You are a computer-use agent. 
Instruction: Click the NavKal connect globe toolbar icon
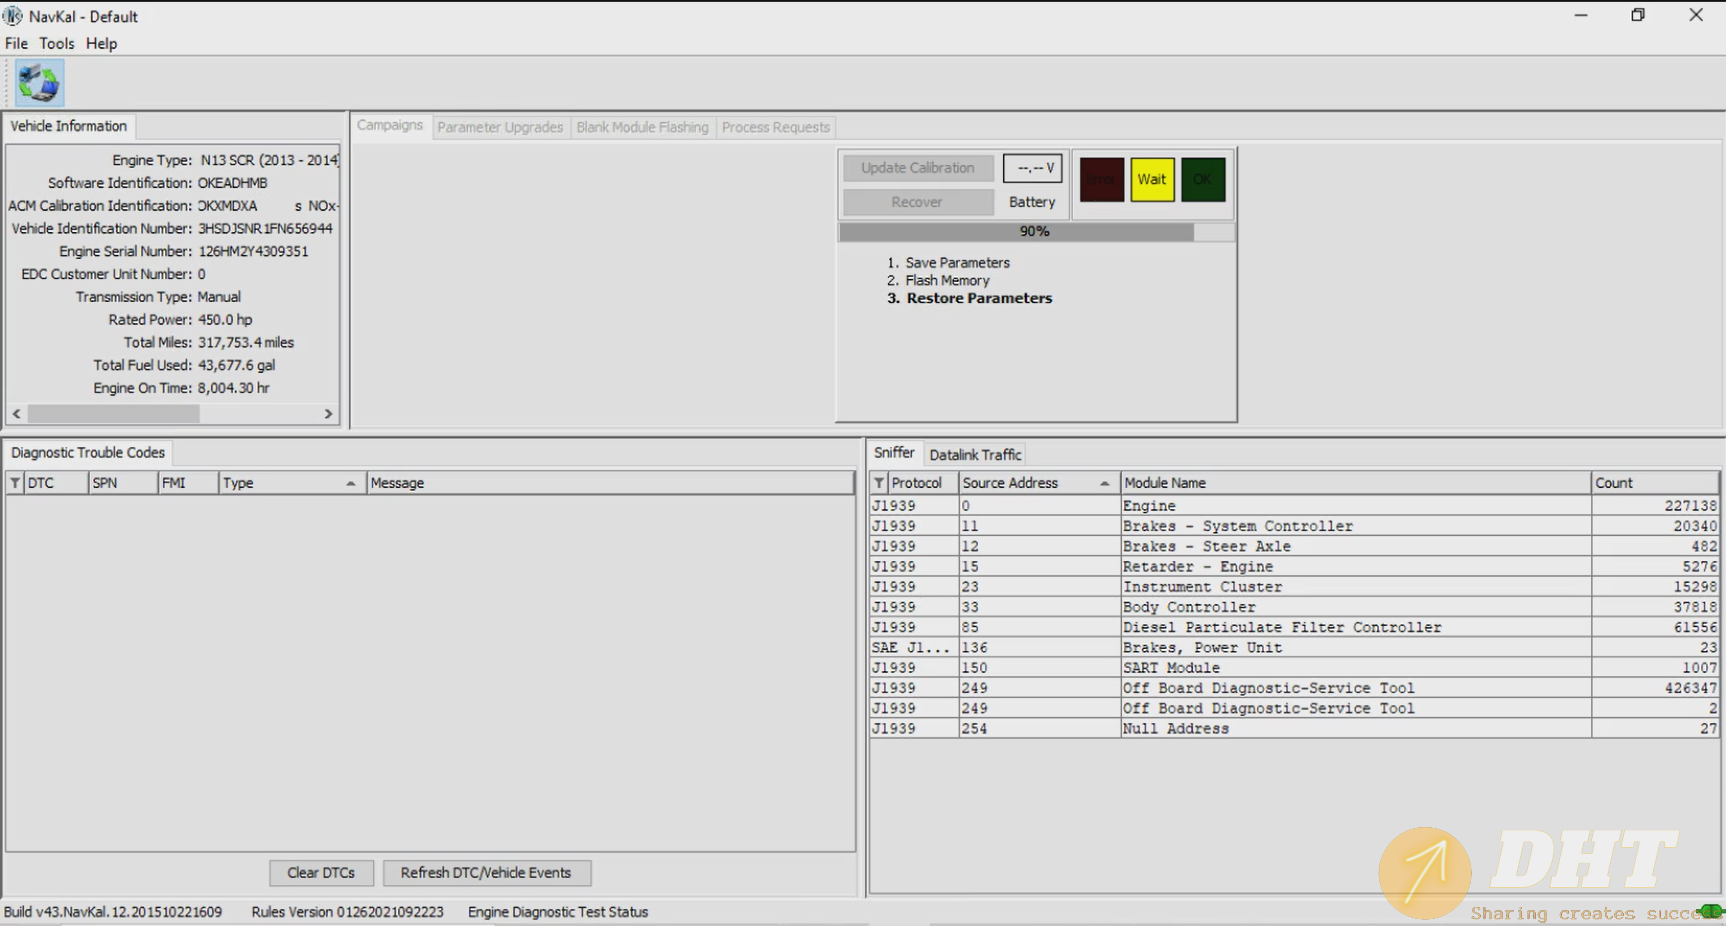coord(39,83)
